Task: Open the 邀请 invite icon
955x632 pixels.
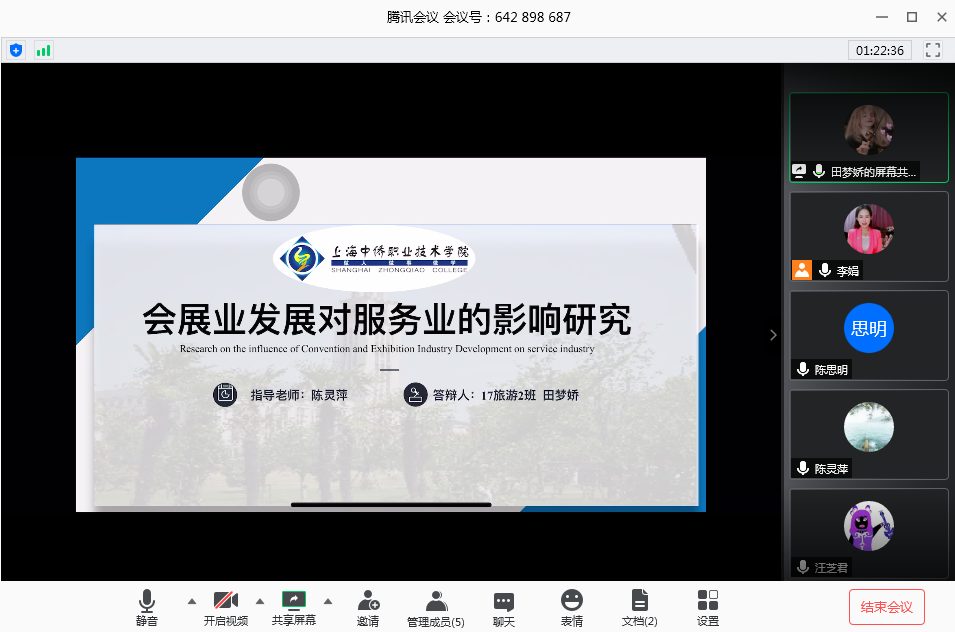Action: point(368,607)
